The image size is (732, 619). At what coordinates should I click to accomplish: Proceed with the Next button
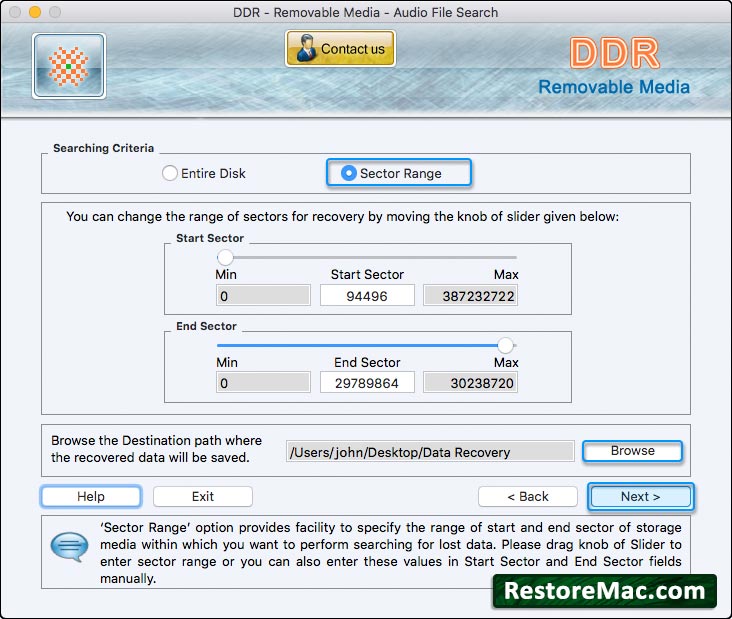tap(640, 496)
